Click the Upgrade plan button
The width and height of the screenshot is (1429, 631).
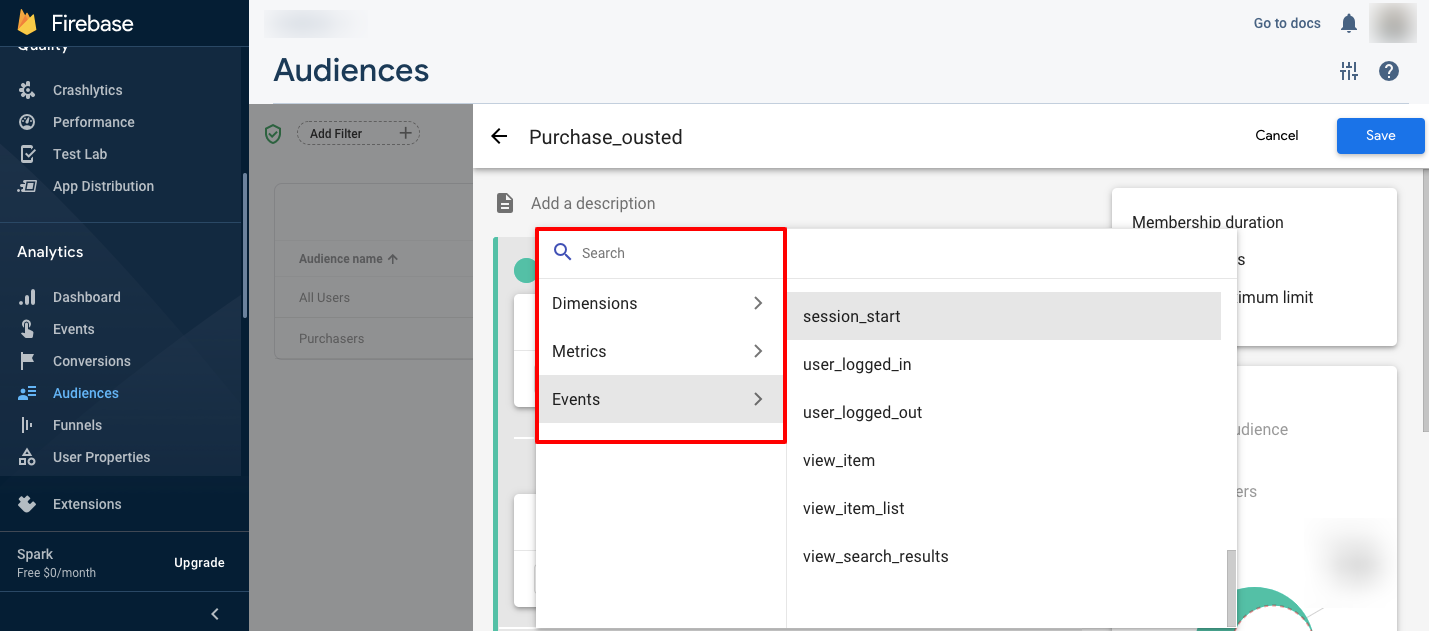click(199, 563)
